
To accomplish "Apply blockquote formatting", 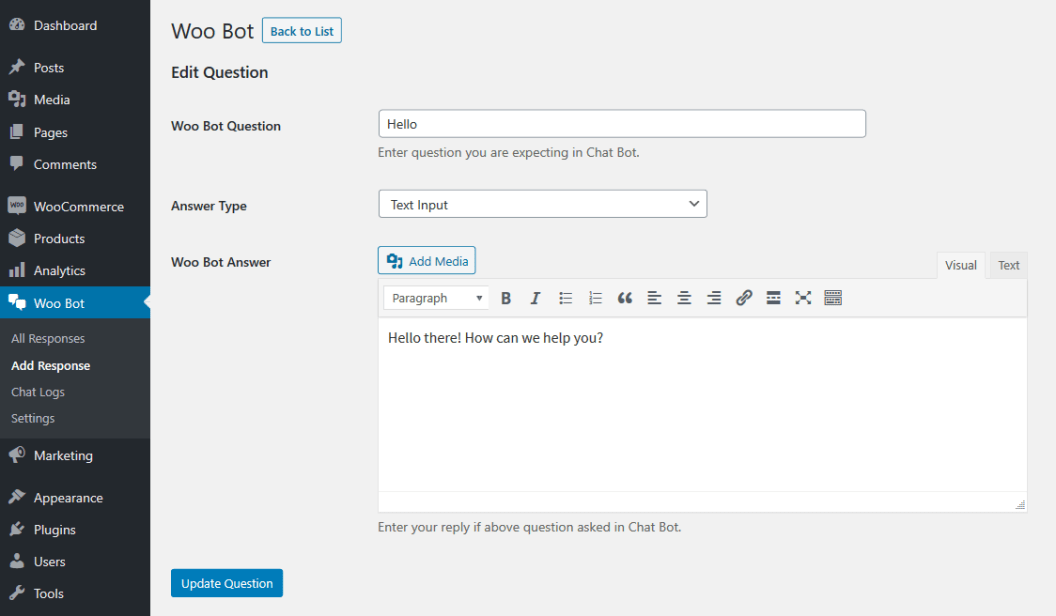I will (625, 298).
